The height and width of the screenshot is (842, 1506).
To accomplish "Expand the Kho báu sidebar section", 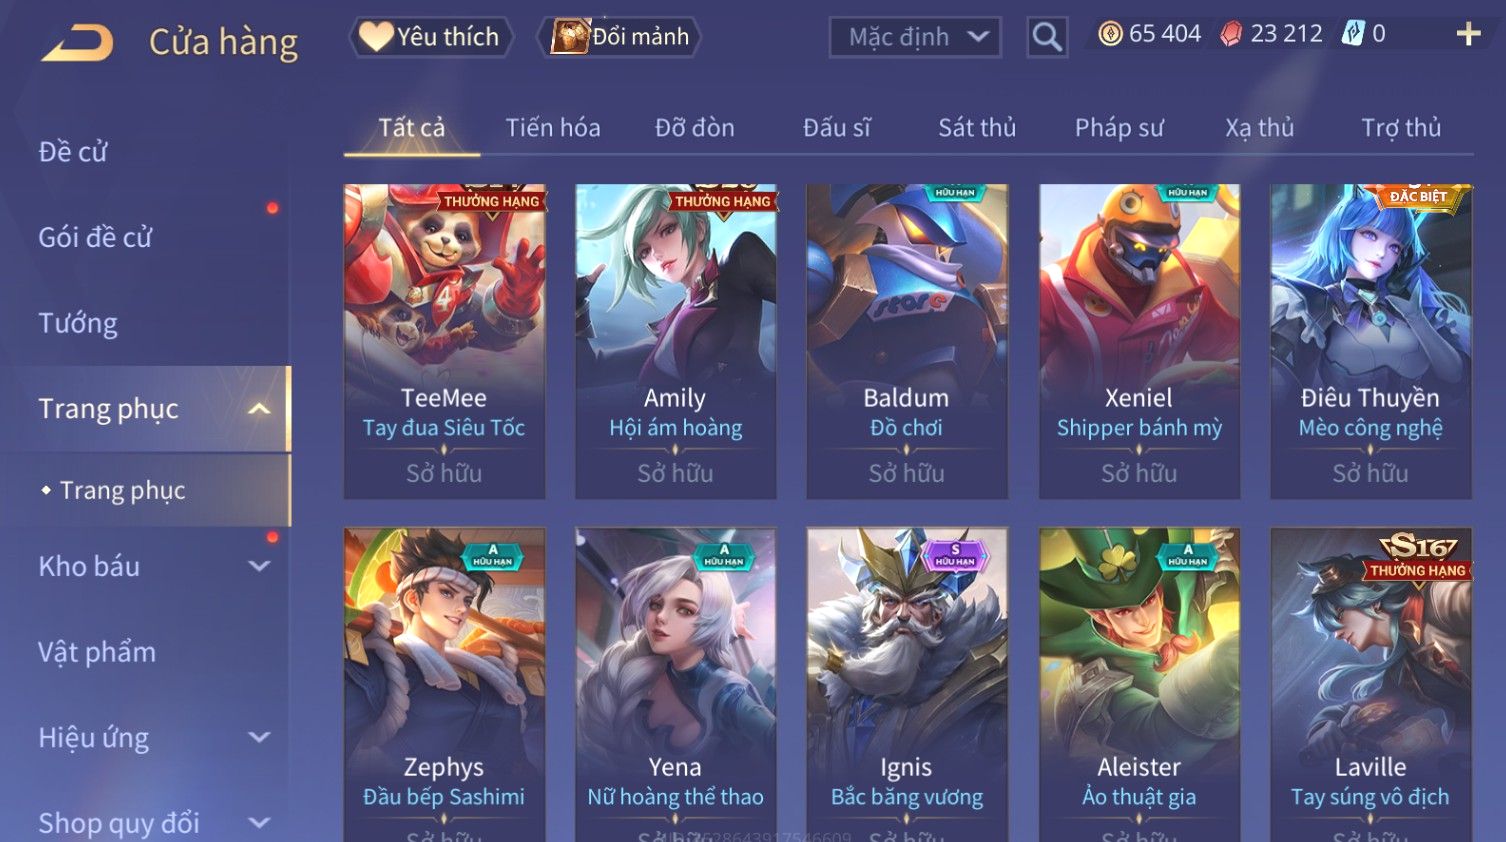I will [259, 566].
